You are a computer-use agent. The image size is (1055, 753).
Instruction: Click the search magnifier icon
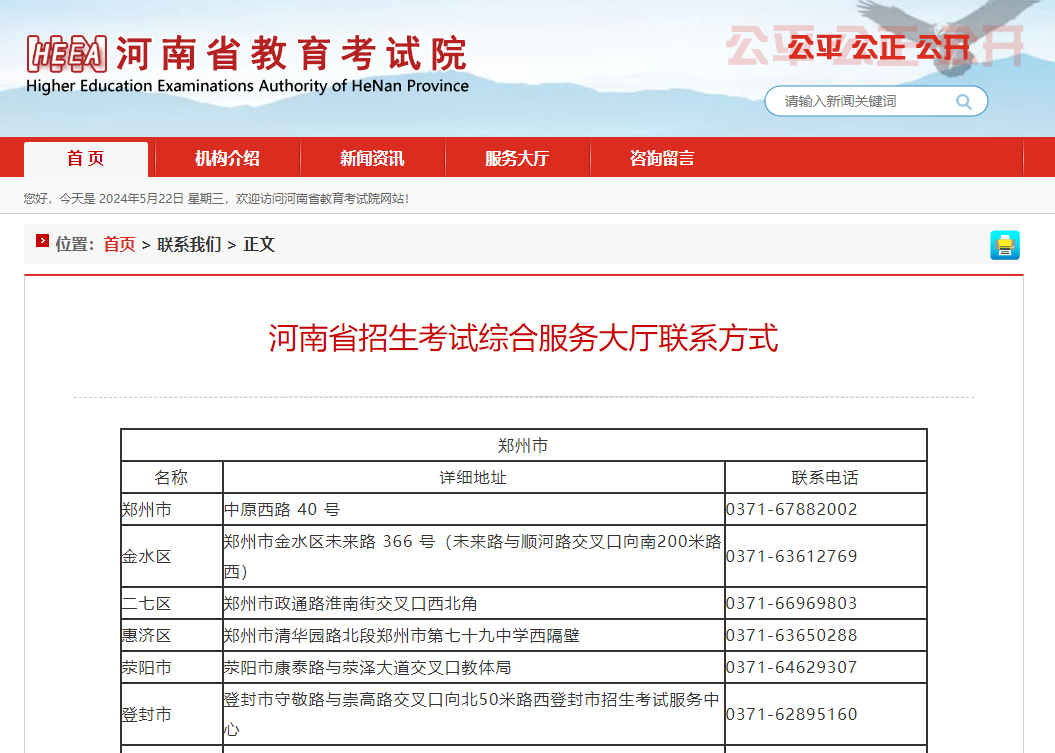(x=963, y=101)
